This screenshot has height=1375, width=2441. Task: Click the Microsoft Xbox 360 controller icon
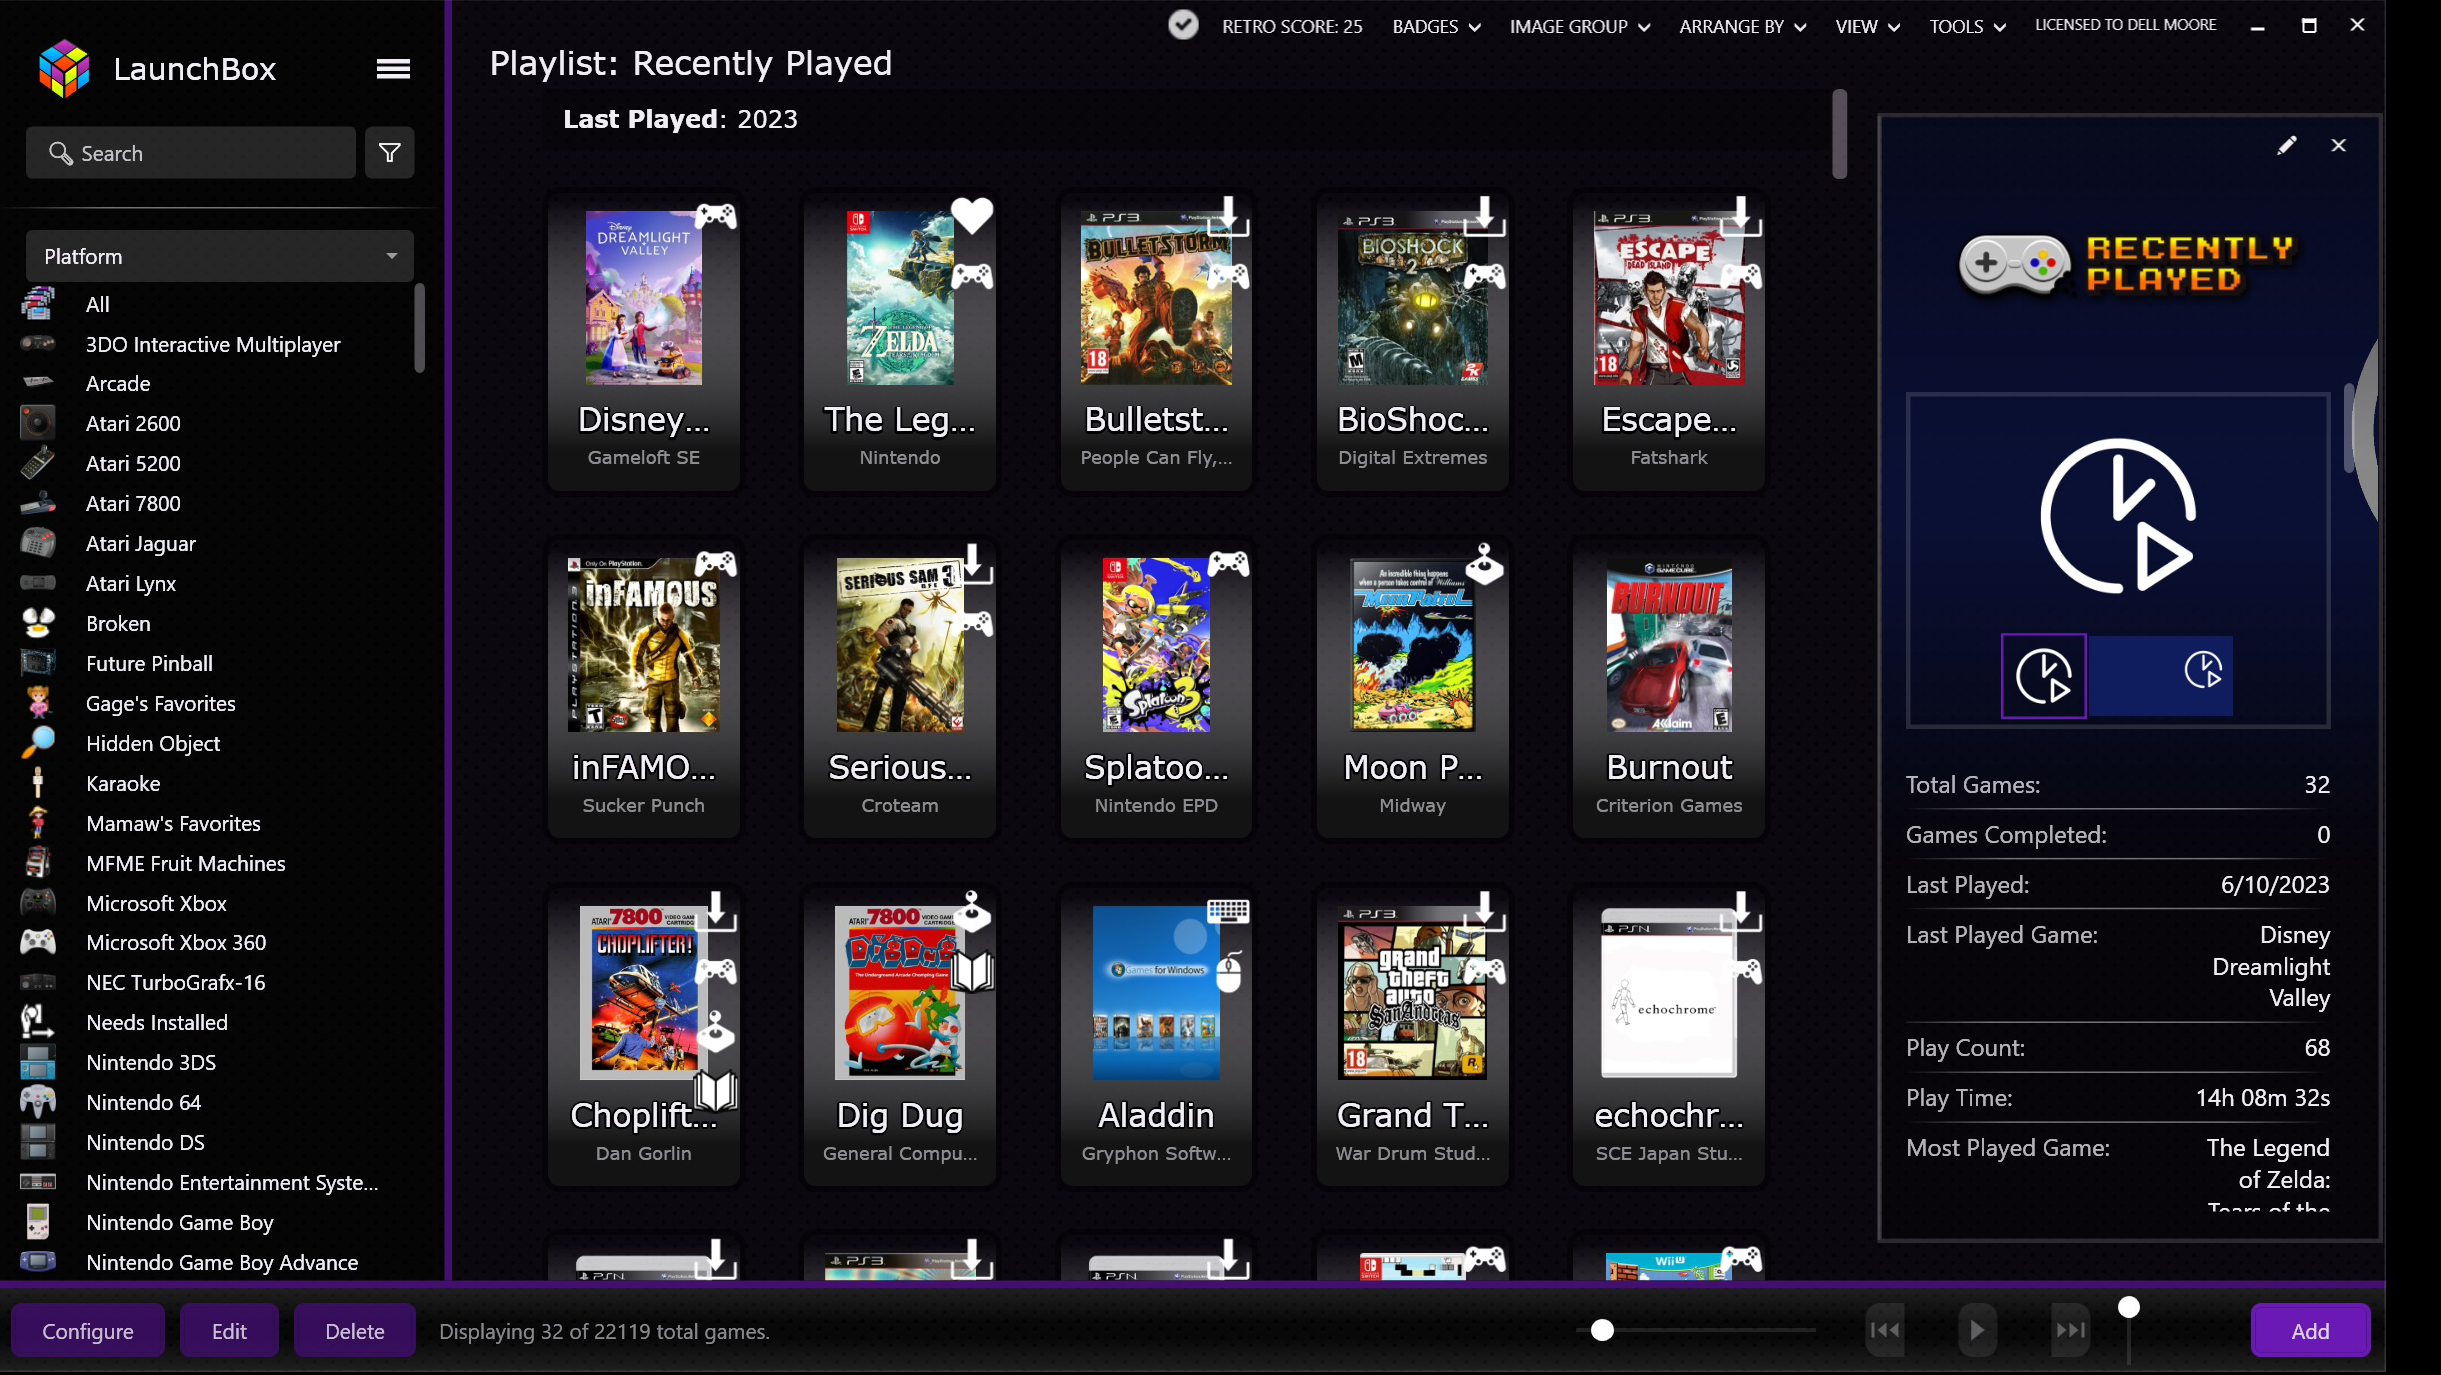pyautogui.click(x=38, y=942)
